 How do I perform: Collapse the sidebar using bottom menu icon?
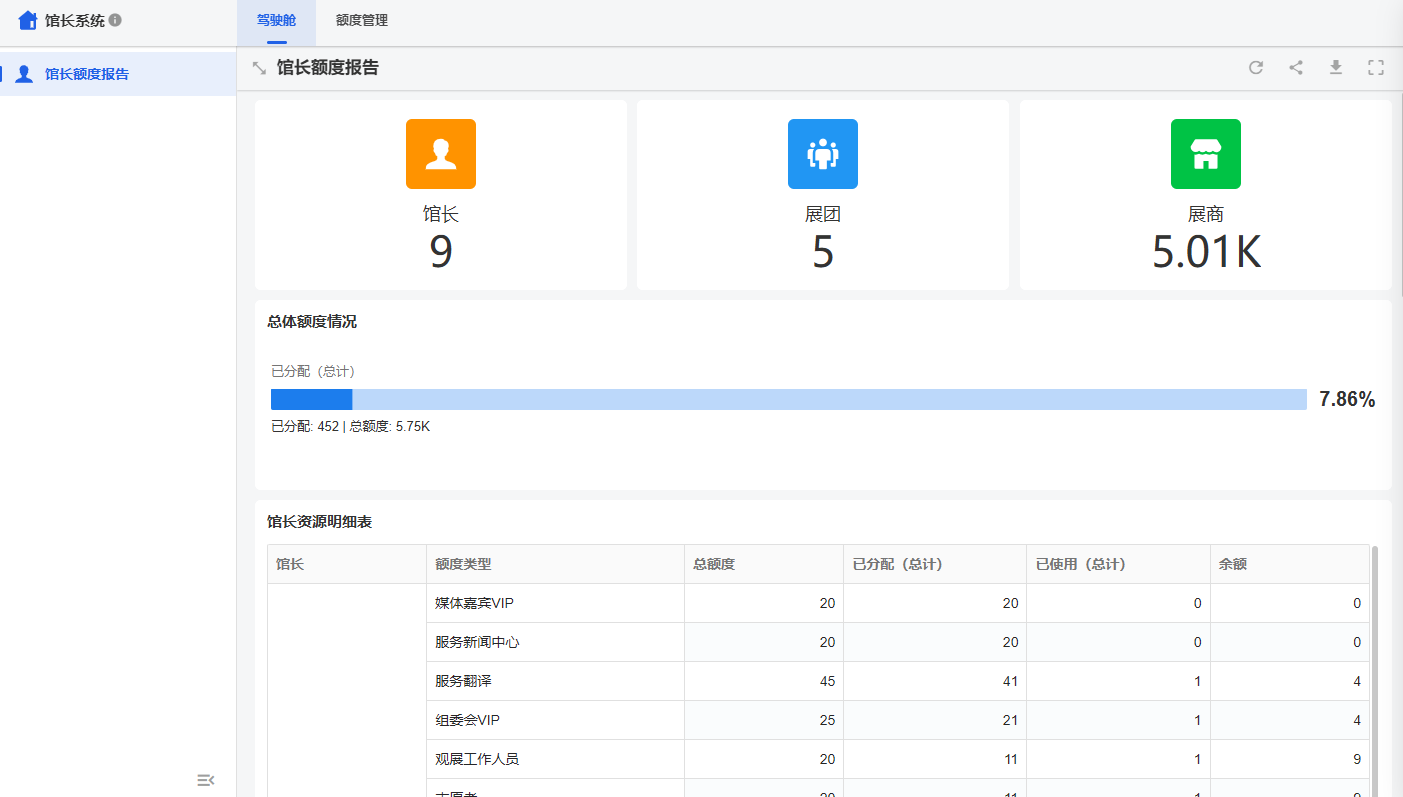206,780
